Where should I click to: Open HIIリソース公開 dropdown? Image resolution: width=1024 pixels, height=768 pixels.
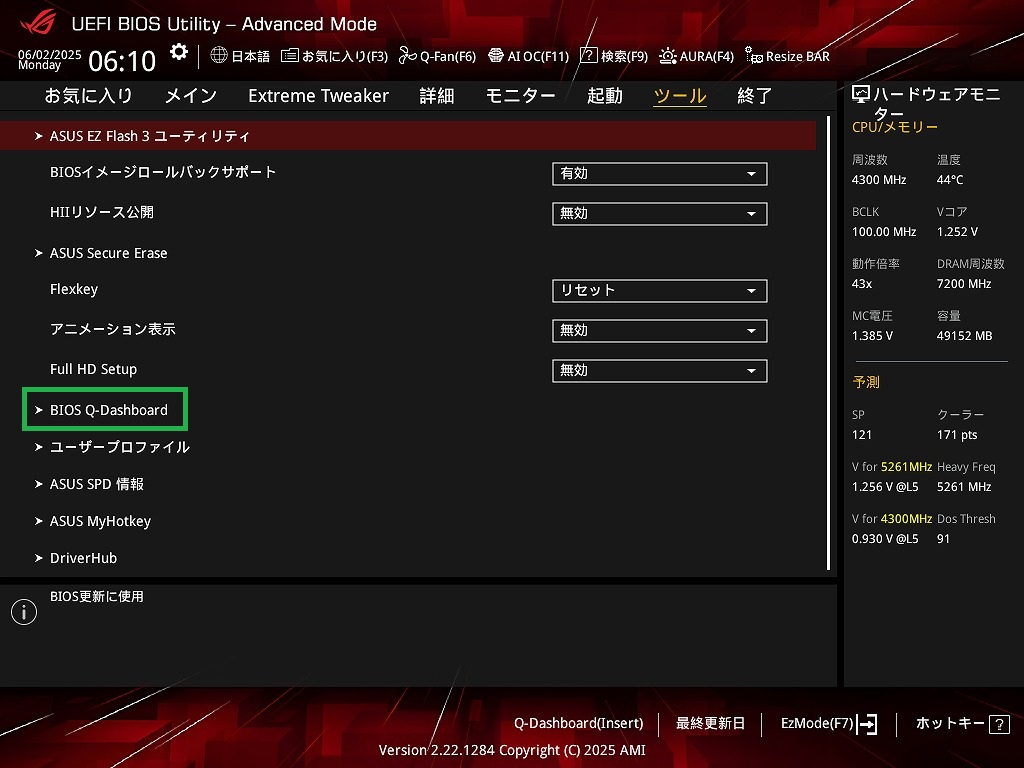[x=660, y=214]
